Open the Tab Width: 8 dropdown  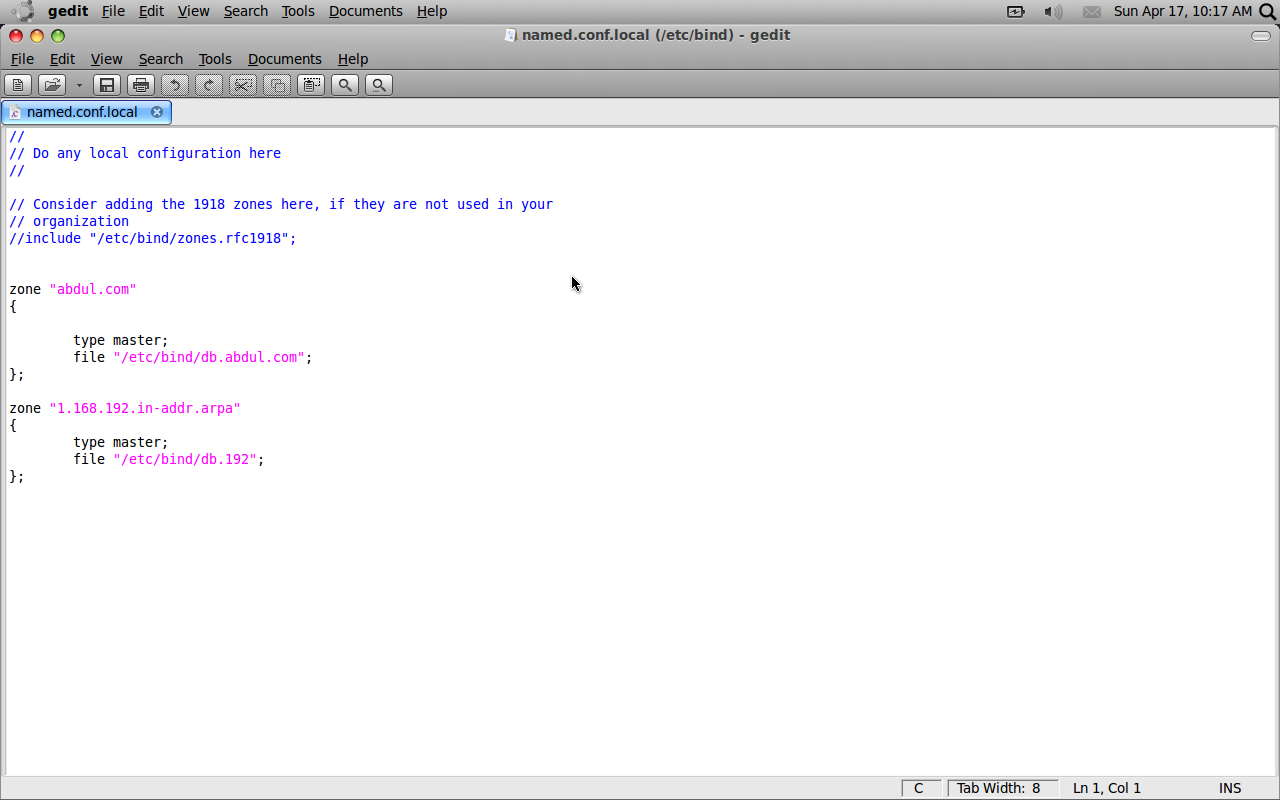tap(1002, 788)
